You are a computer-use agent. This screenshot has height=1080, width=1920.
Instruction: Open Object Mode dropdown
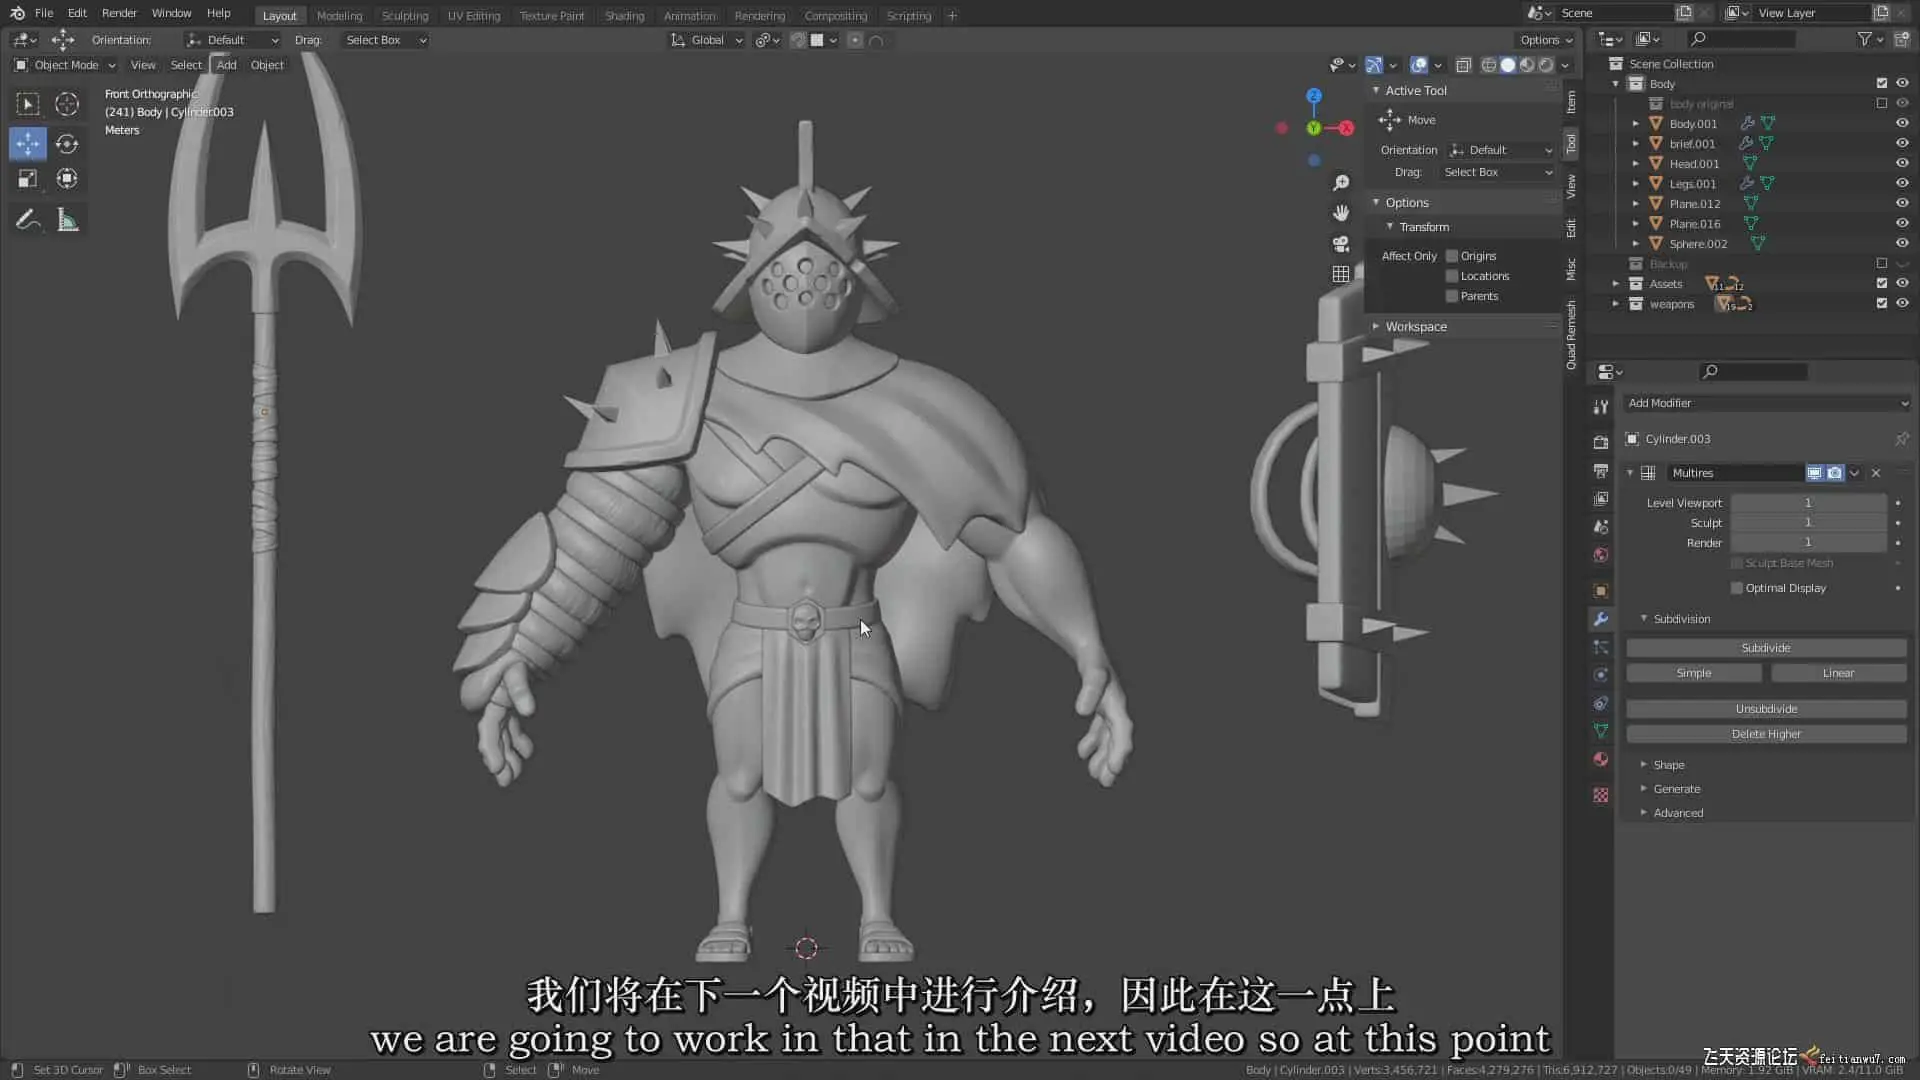click(66, 65)
